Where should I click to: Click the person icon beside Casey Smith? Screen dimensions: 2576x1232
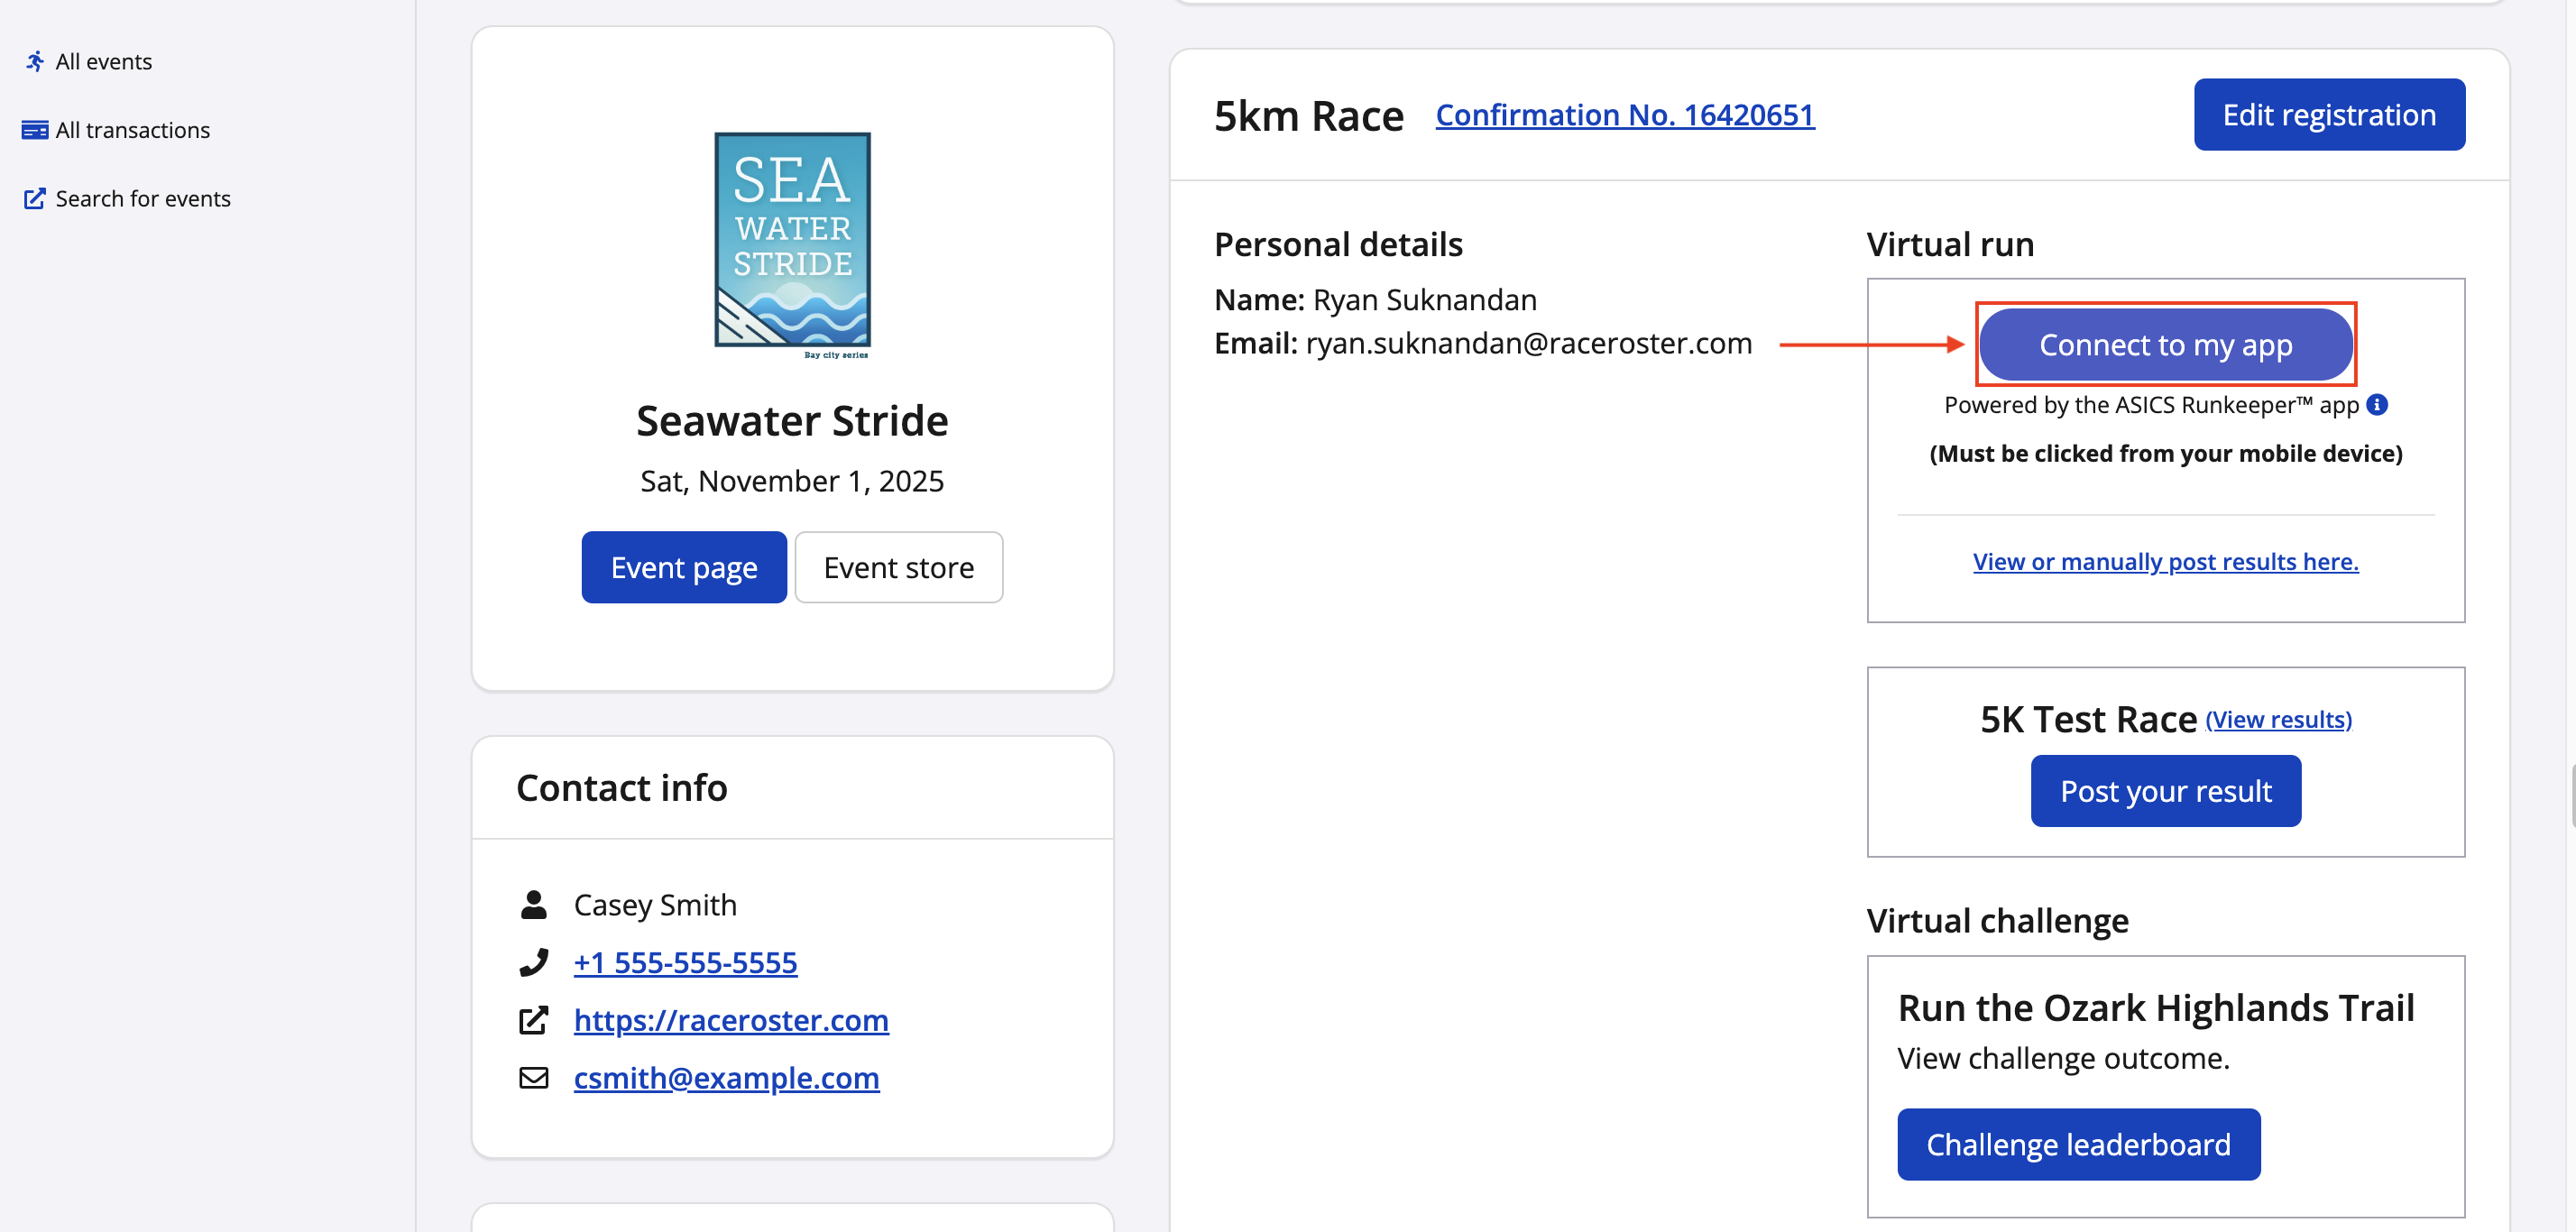coord(534,904)
